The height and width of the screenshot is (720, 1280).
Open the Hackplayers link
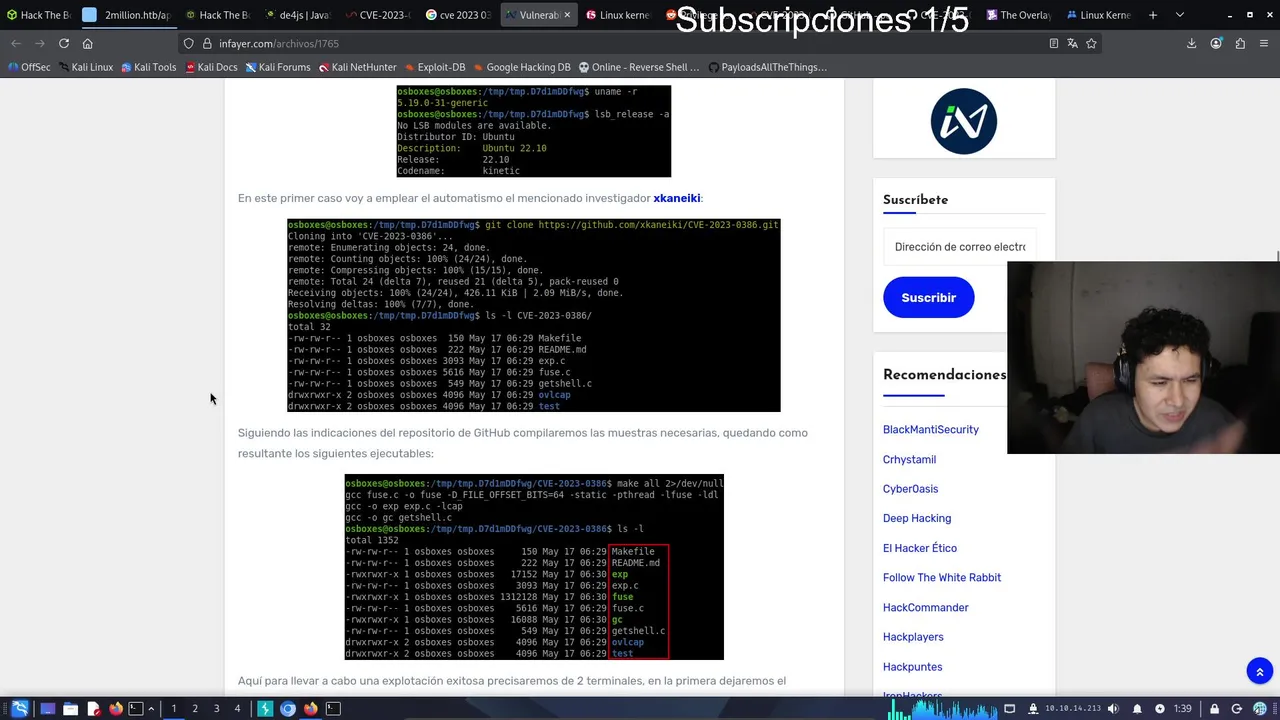tap(913, 637)
